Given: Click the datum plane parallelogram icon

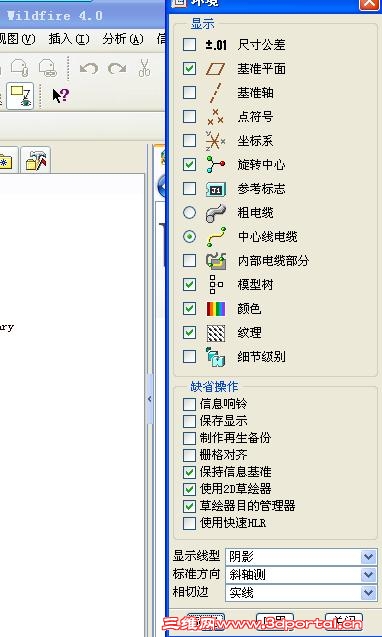Looking at the screenshot, I should coord(215,69).
